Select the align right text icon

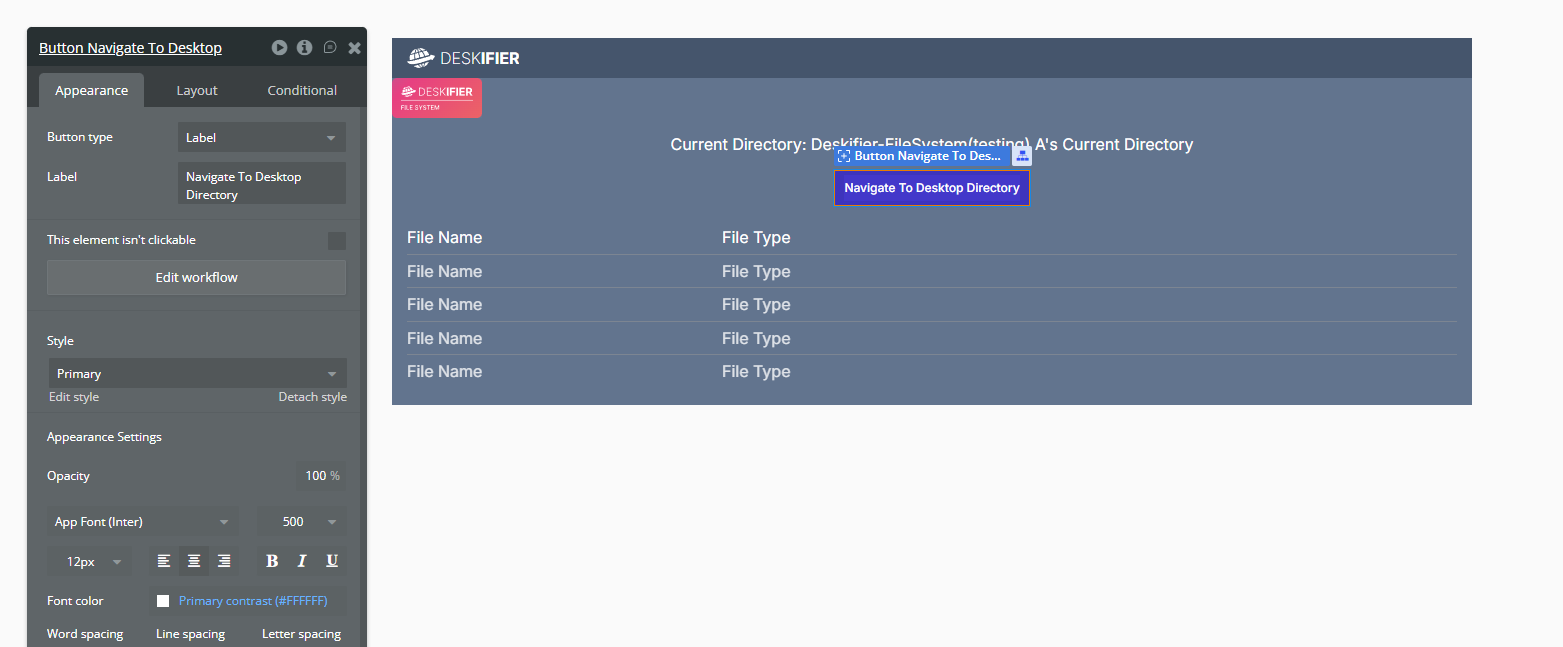pyautogui.click(x=224, y=561)
